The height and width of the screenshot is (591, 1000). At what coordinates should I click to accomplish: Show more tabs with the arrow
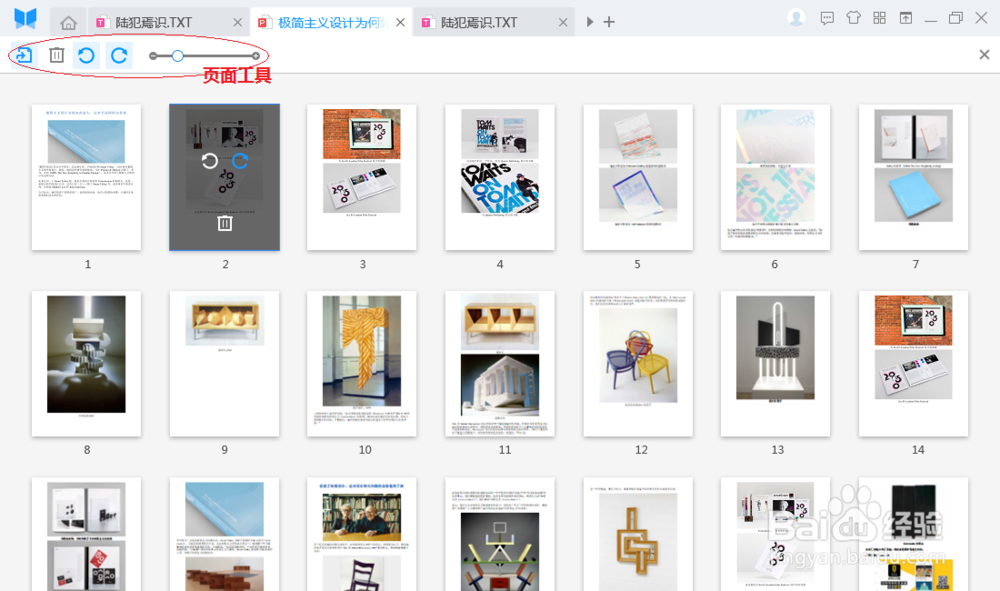[590, 22]
